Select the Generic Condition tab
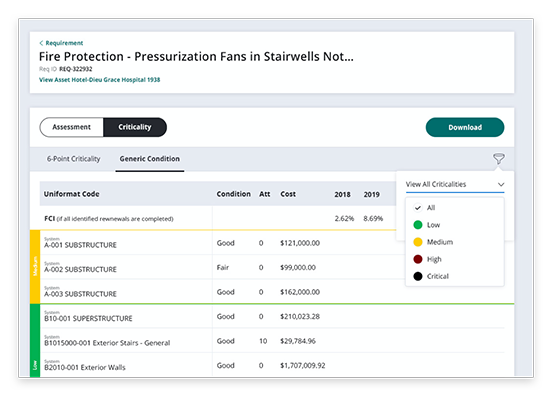Screen dimensions: 552x396 150,159
